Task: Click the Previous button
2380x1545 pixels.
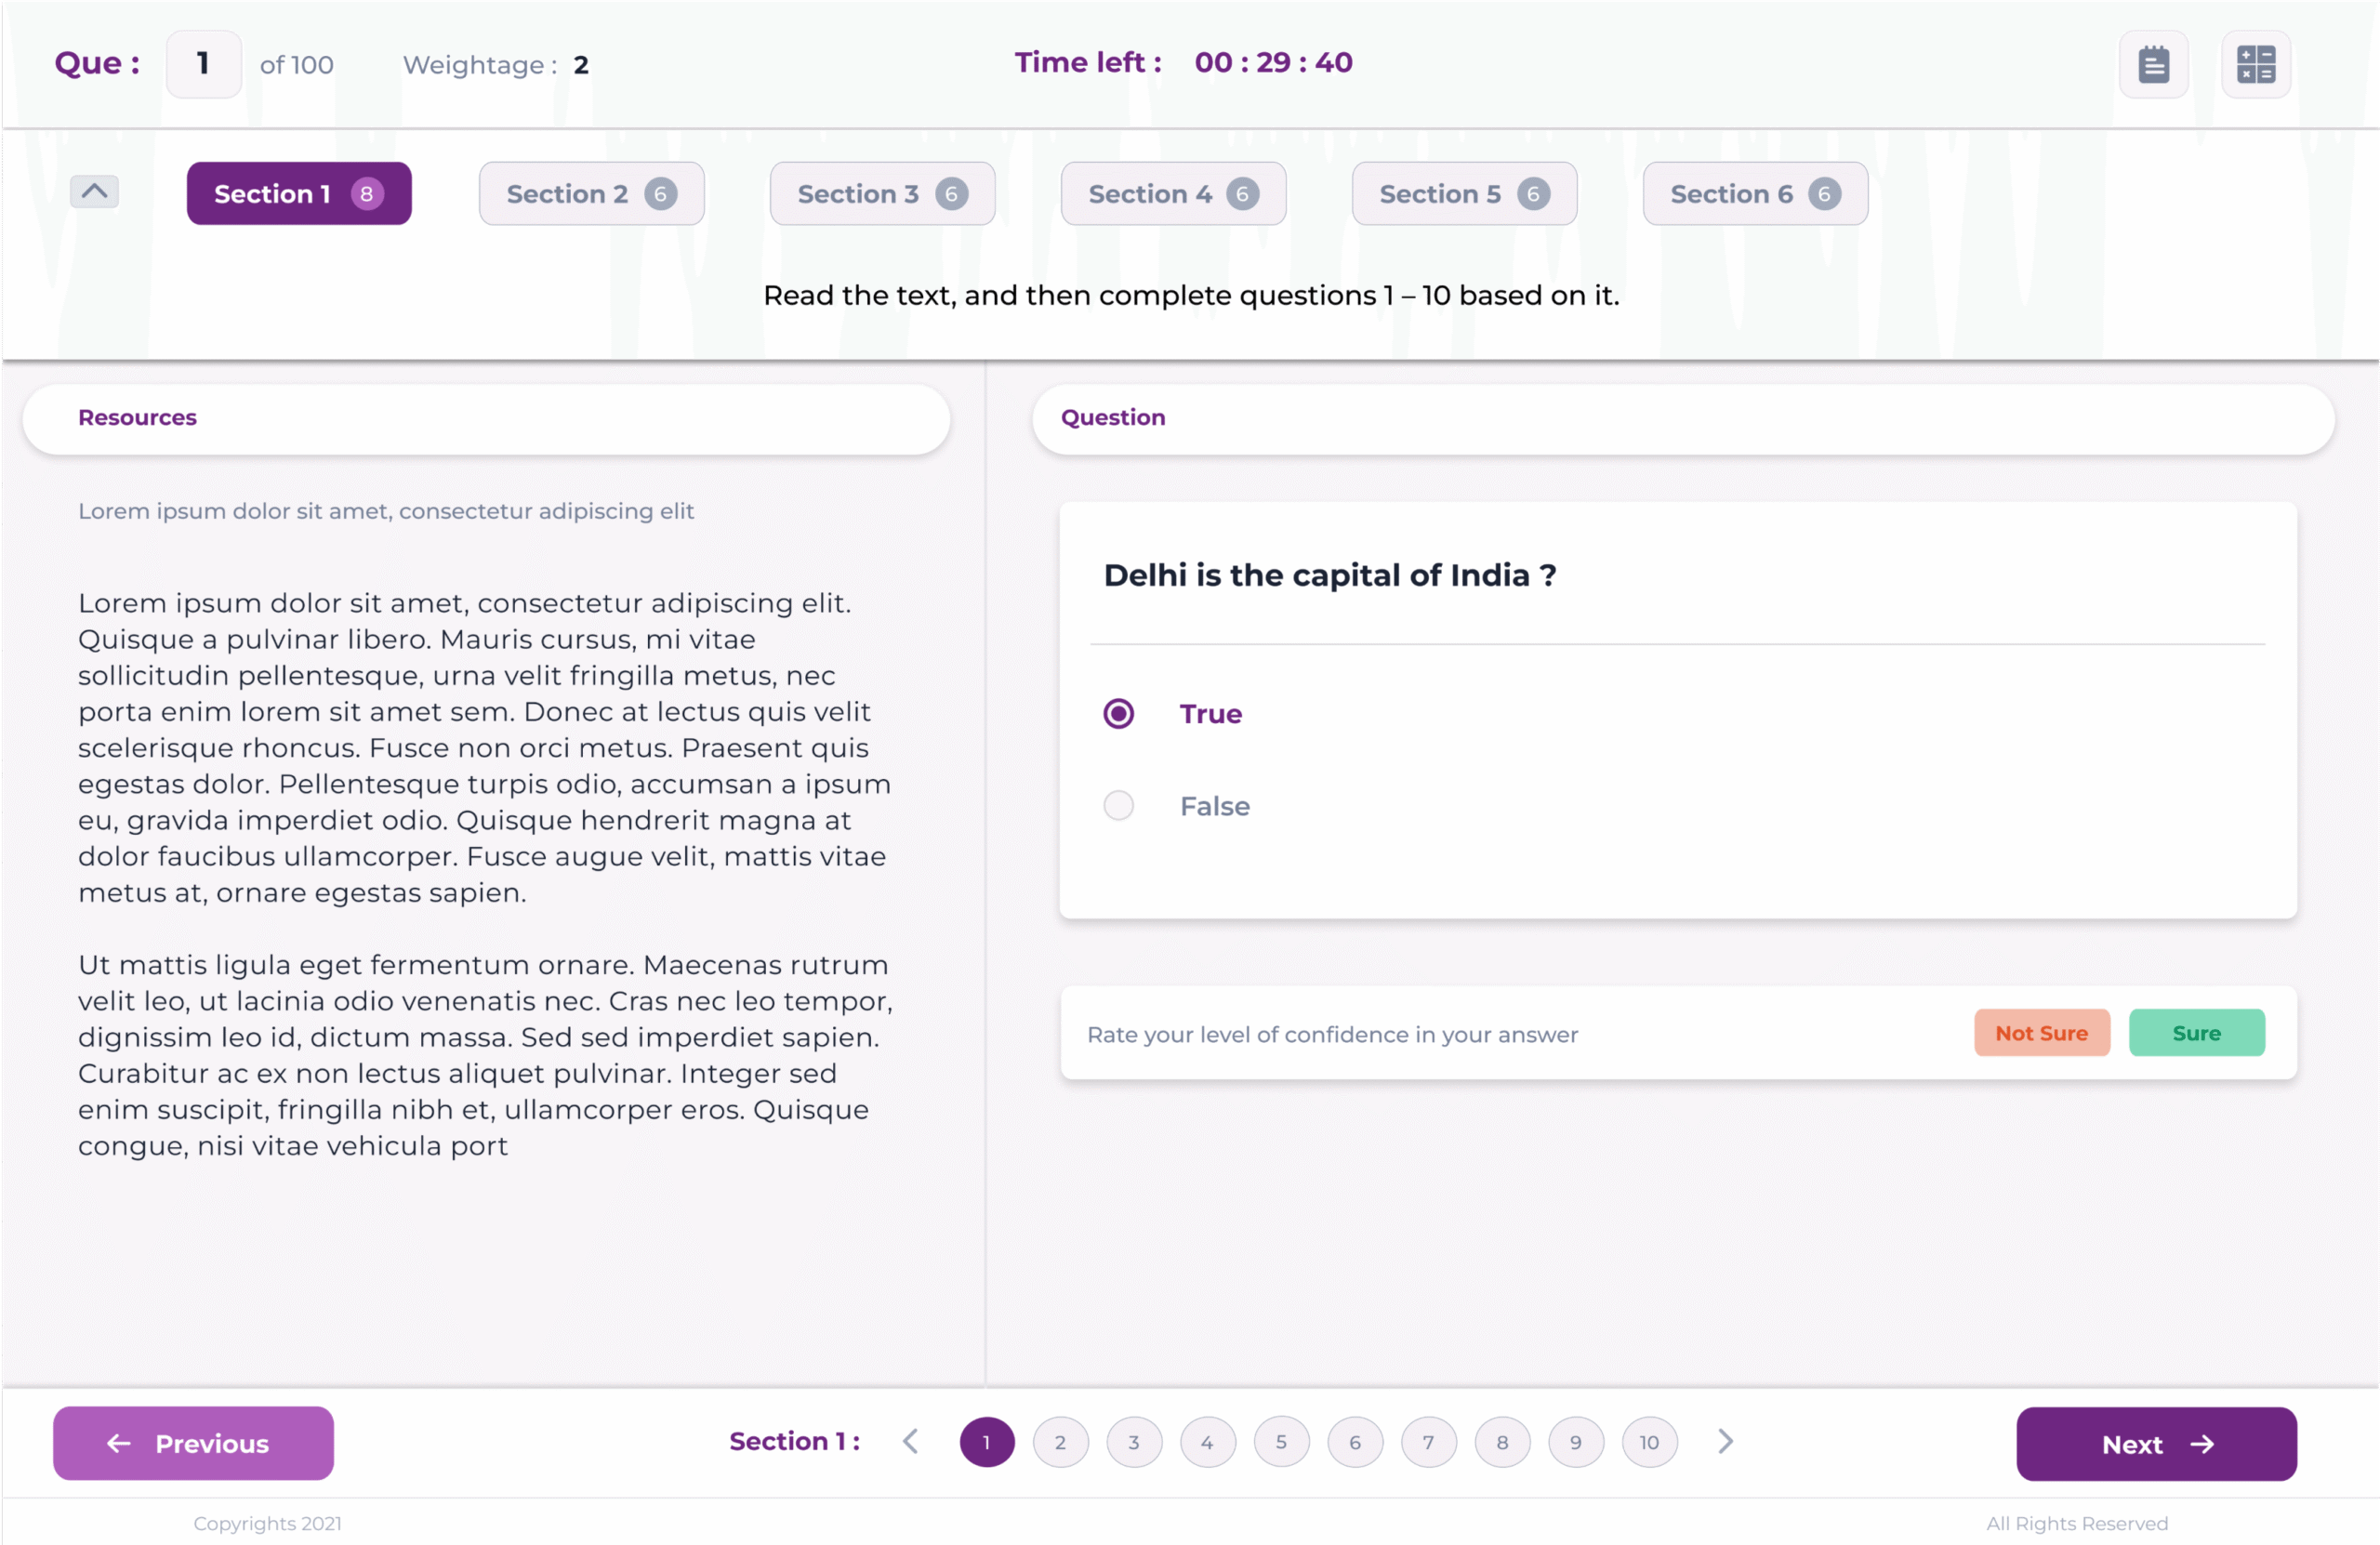Action: pyautogui.click(x=193, y=1444)
